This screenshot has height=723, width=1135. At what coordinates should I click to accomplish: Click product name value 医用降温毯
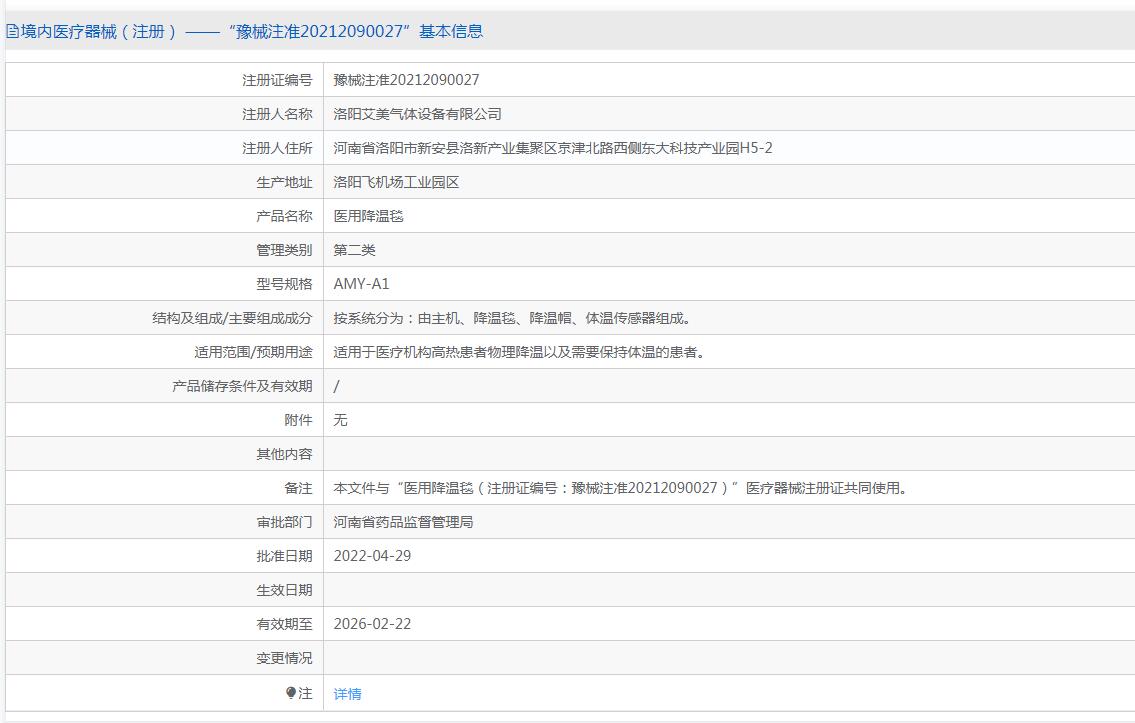tap(368, 216)
